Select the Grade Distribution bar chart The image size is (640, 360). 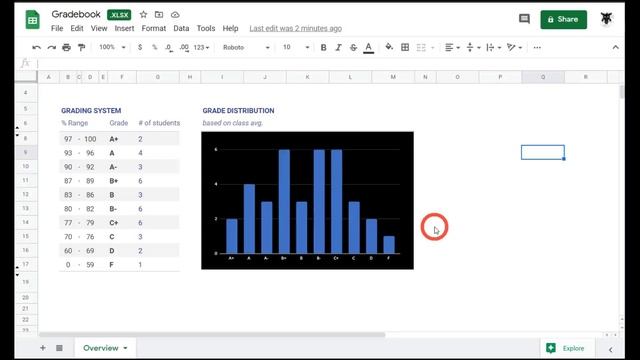[x=307, y=200]
